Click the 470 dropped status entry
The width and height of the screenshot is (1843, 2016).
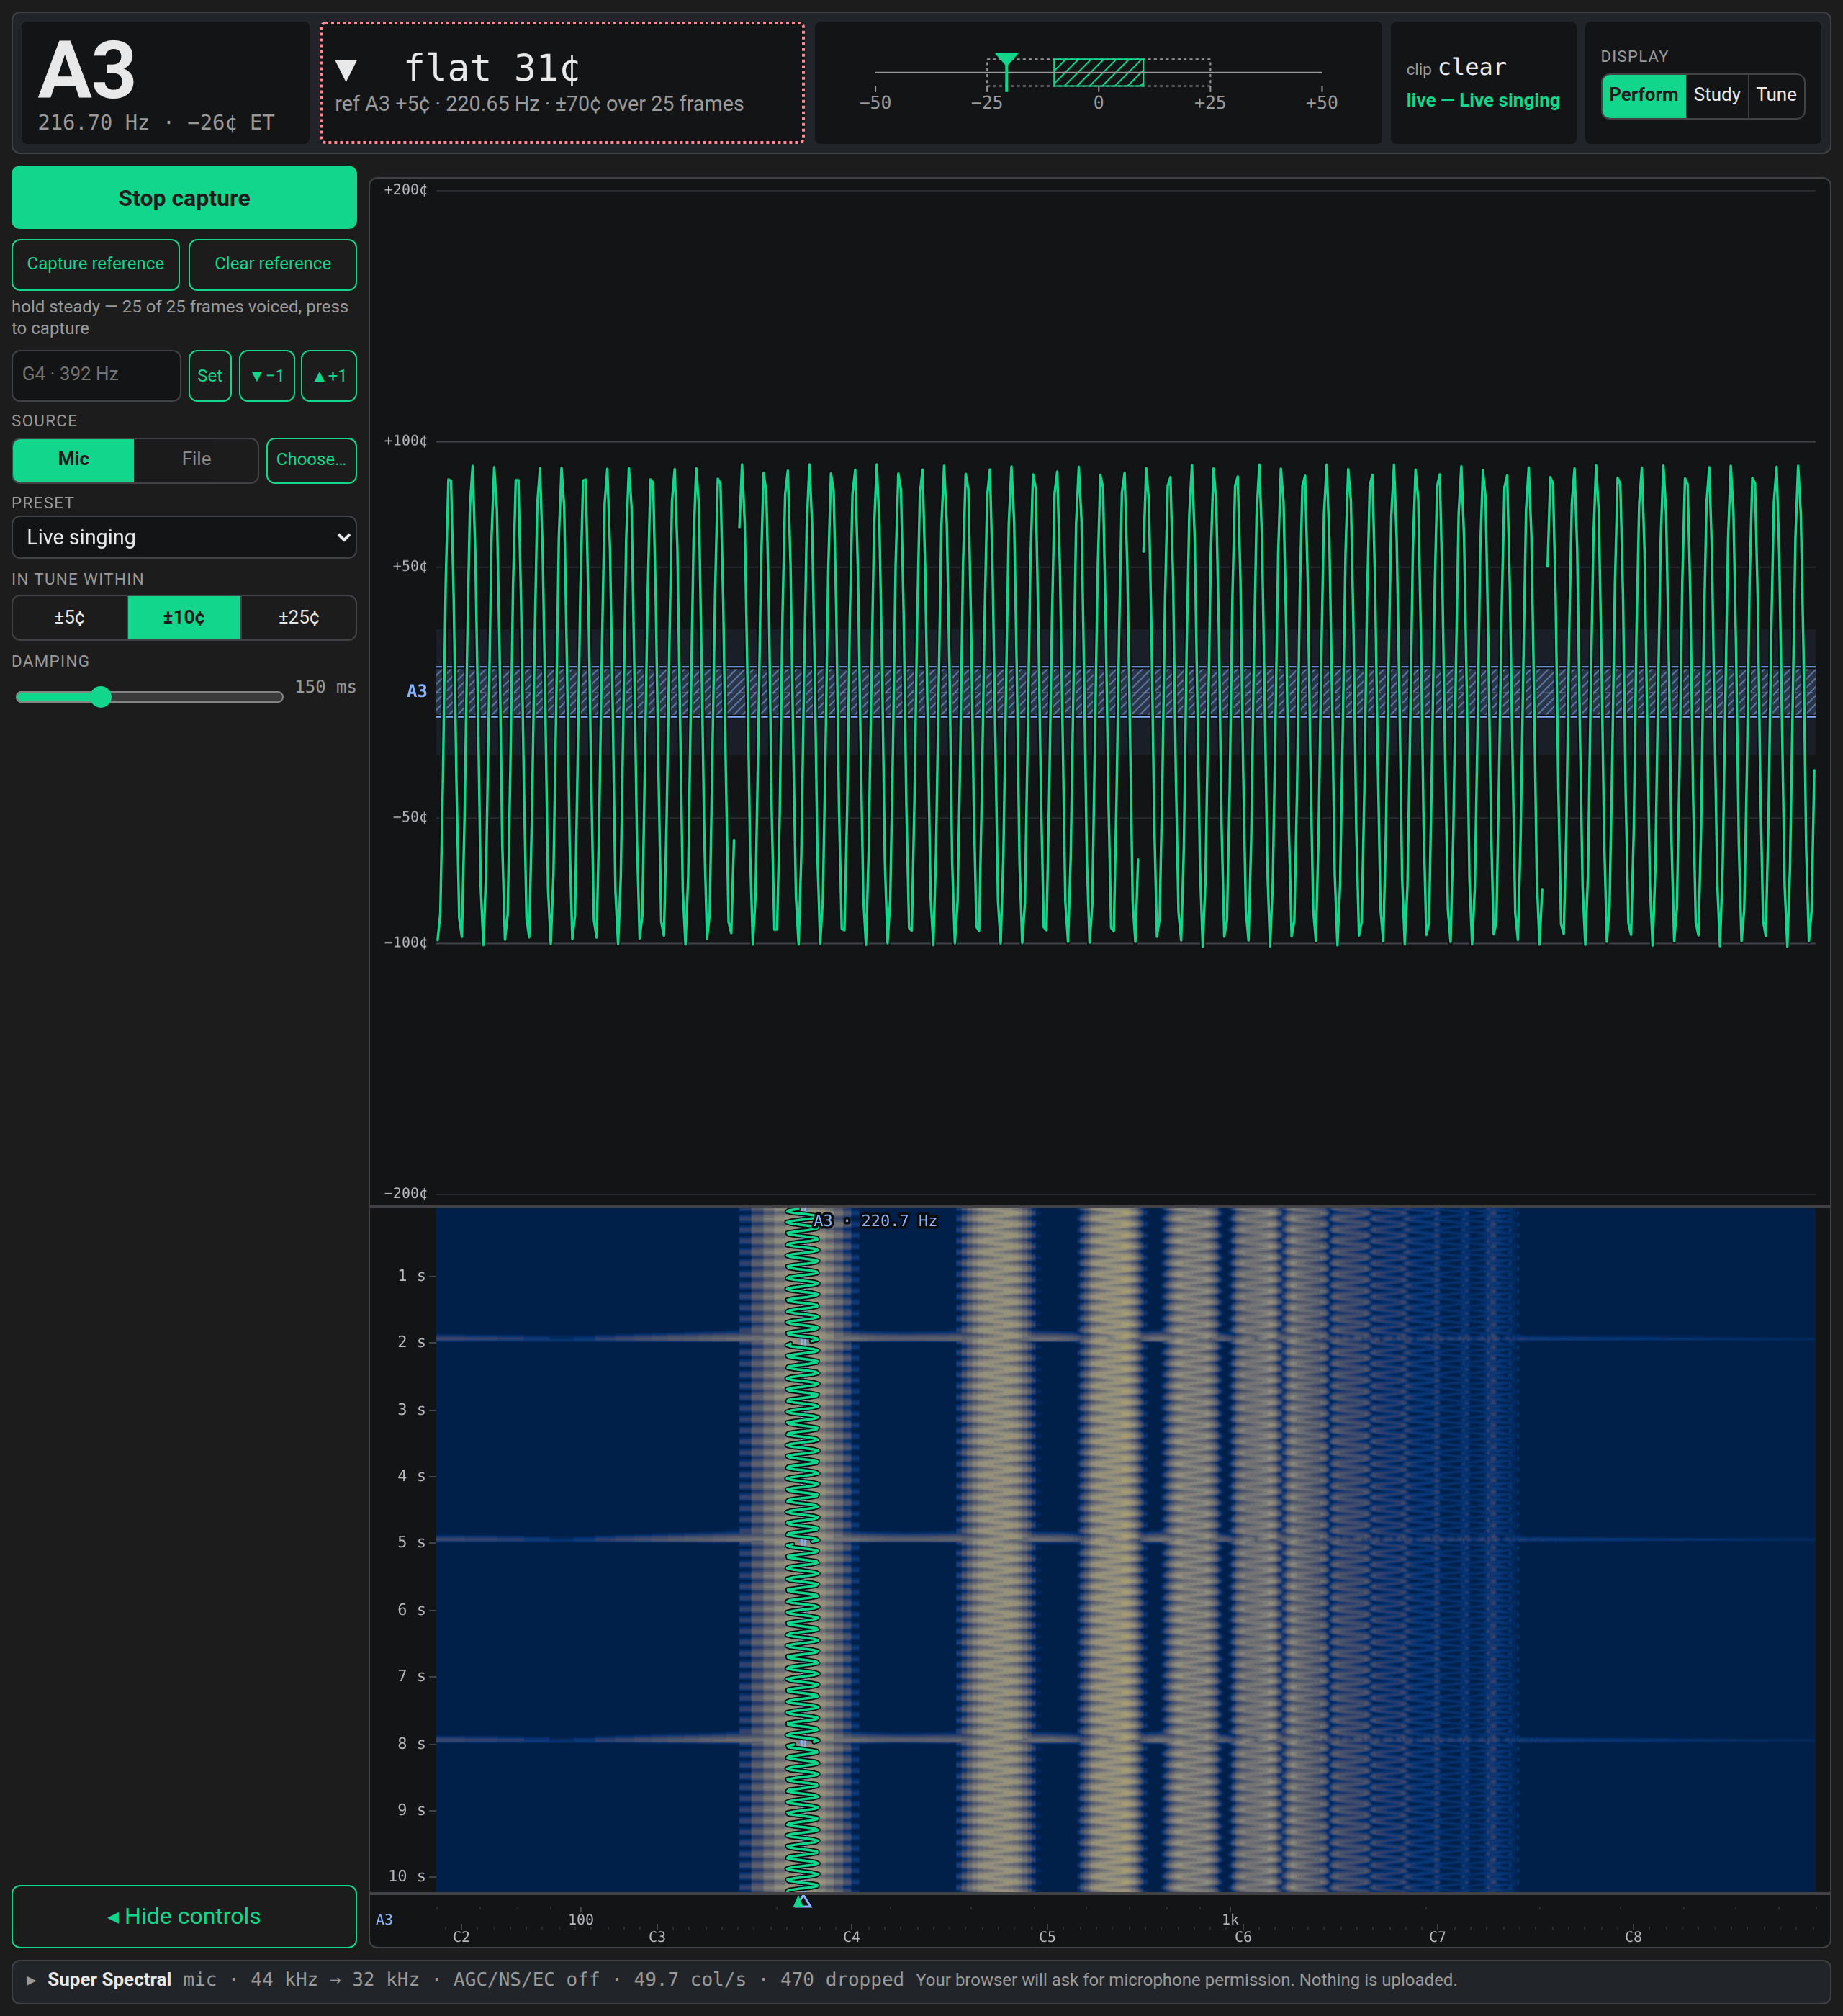point(842,1980)
